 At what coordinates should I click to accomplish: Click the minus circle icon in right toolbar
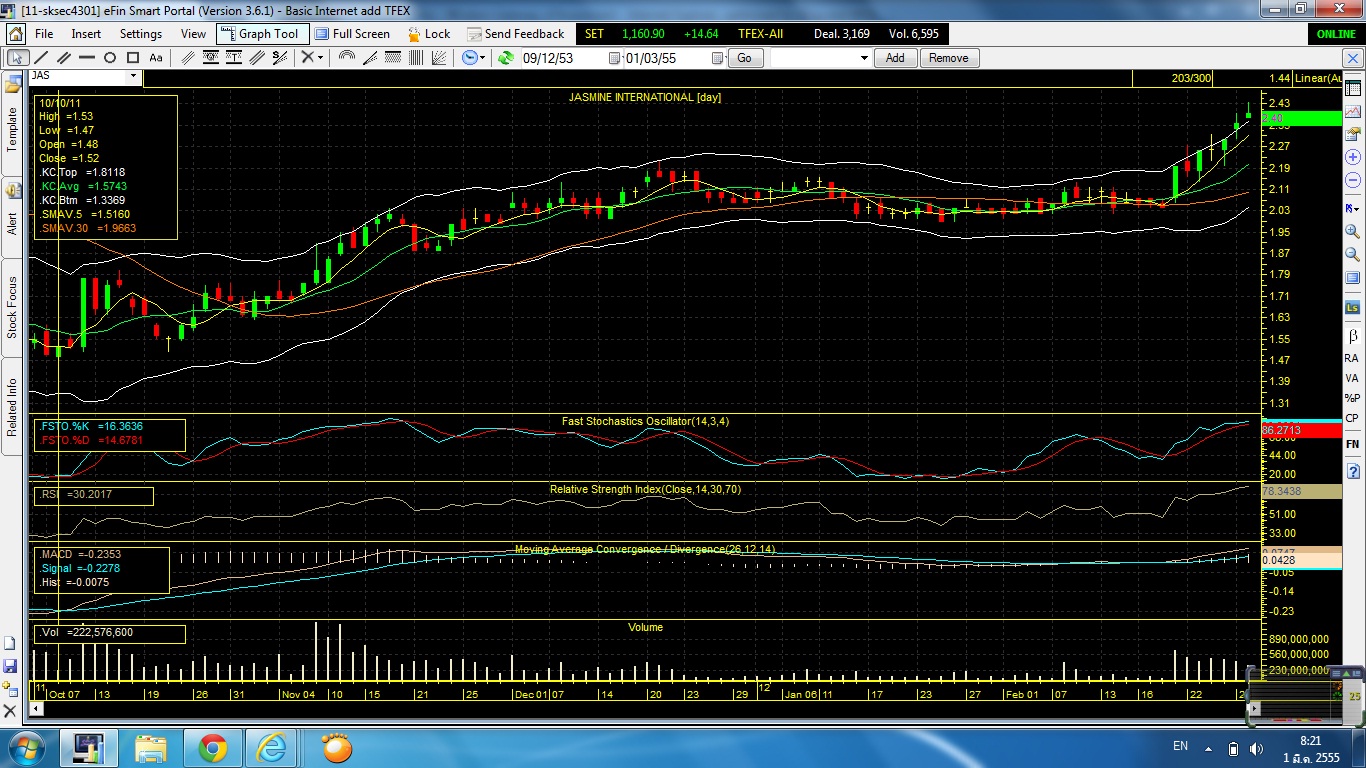(x=1353, y=179)
